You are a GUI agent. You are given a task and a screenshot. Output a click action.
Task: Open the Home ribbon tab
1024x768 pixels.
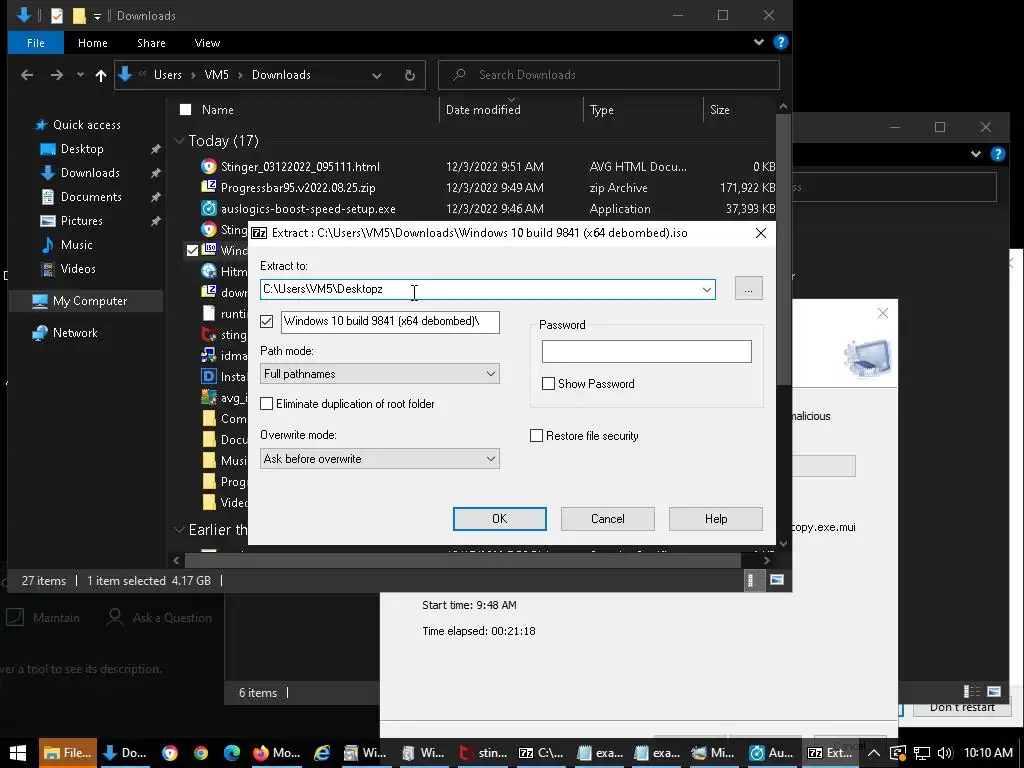[x=93, y=42]
